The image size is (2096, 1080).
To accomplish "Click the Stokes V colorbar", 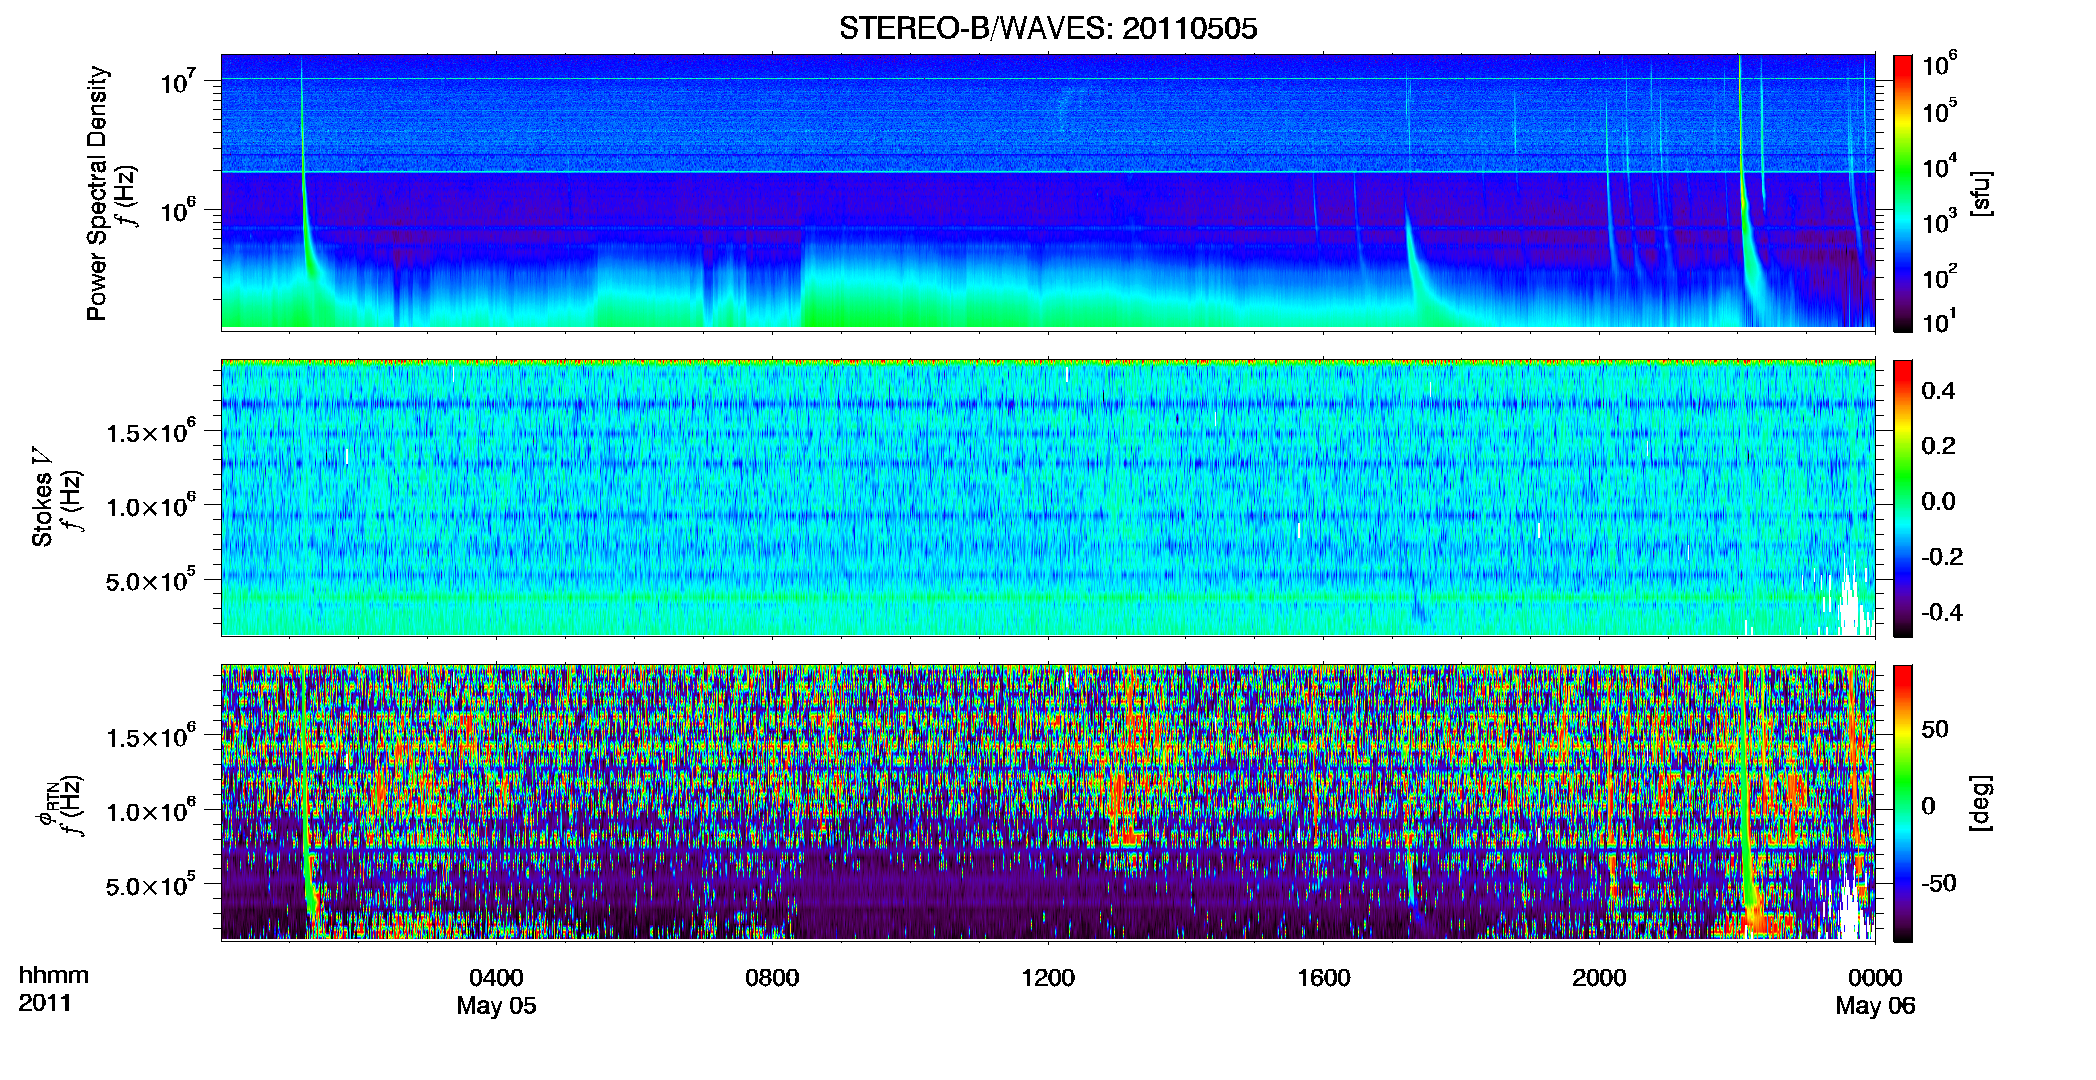I will pos(1903,498).
